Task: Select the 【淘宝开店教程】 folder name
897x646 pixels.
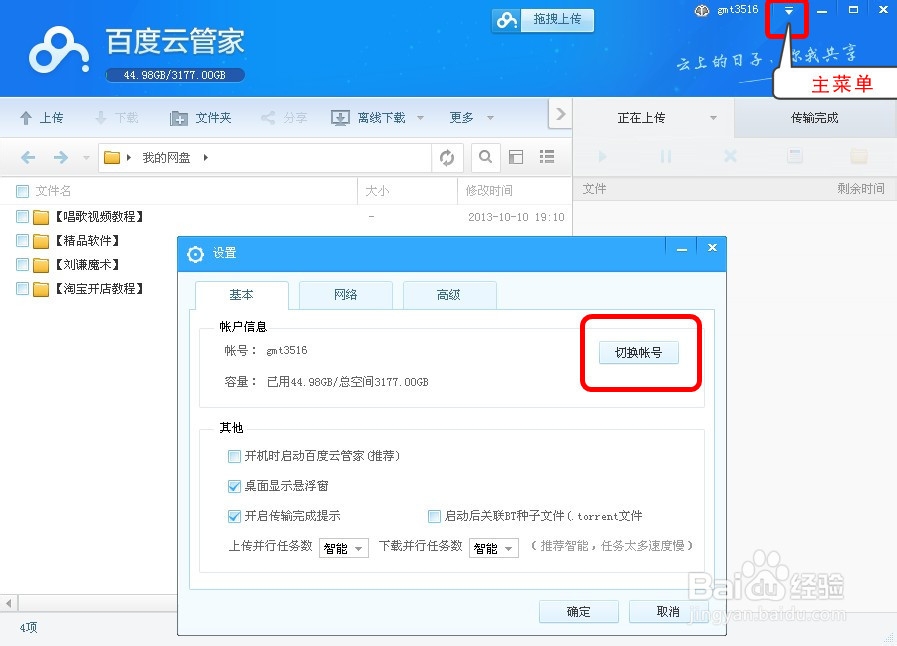Action: pos(99,288)
